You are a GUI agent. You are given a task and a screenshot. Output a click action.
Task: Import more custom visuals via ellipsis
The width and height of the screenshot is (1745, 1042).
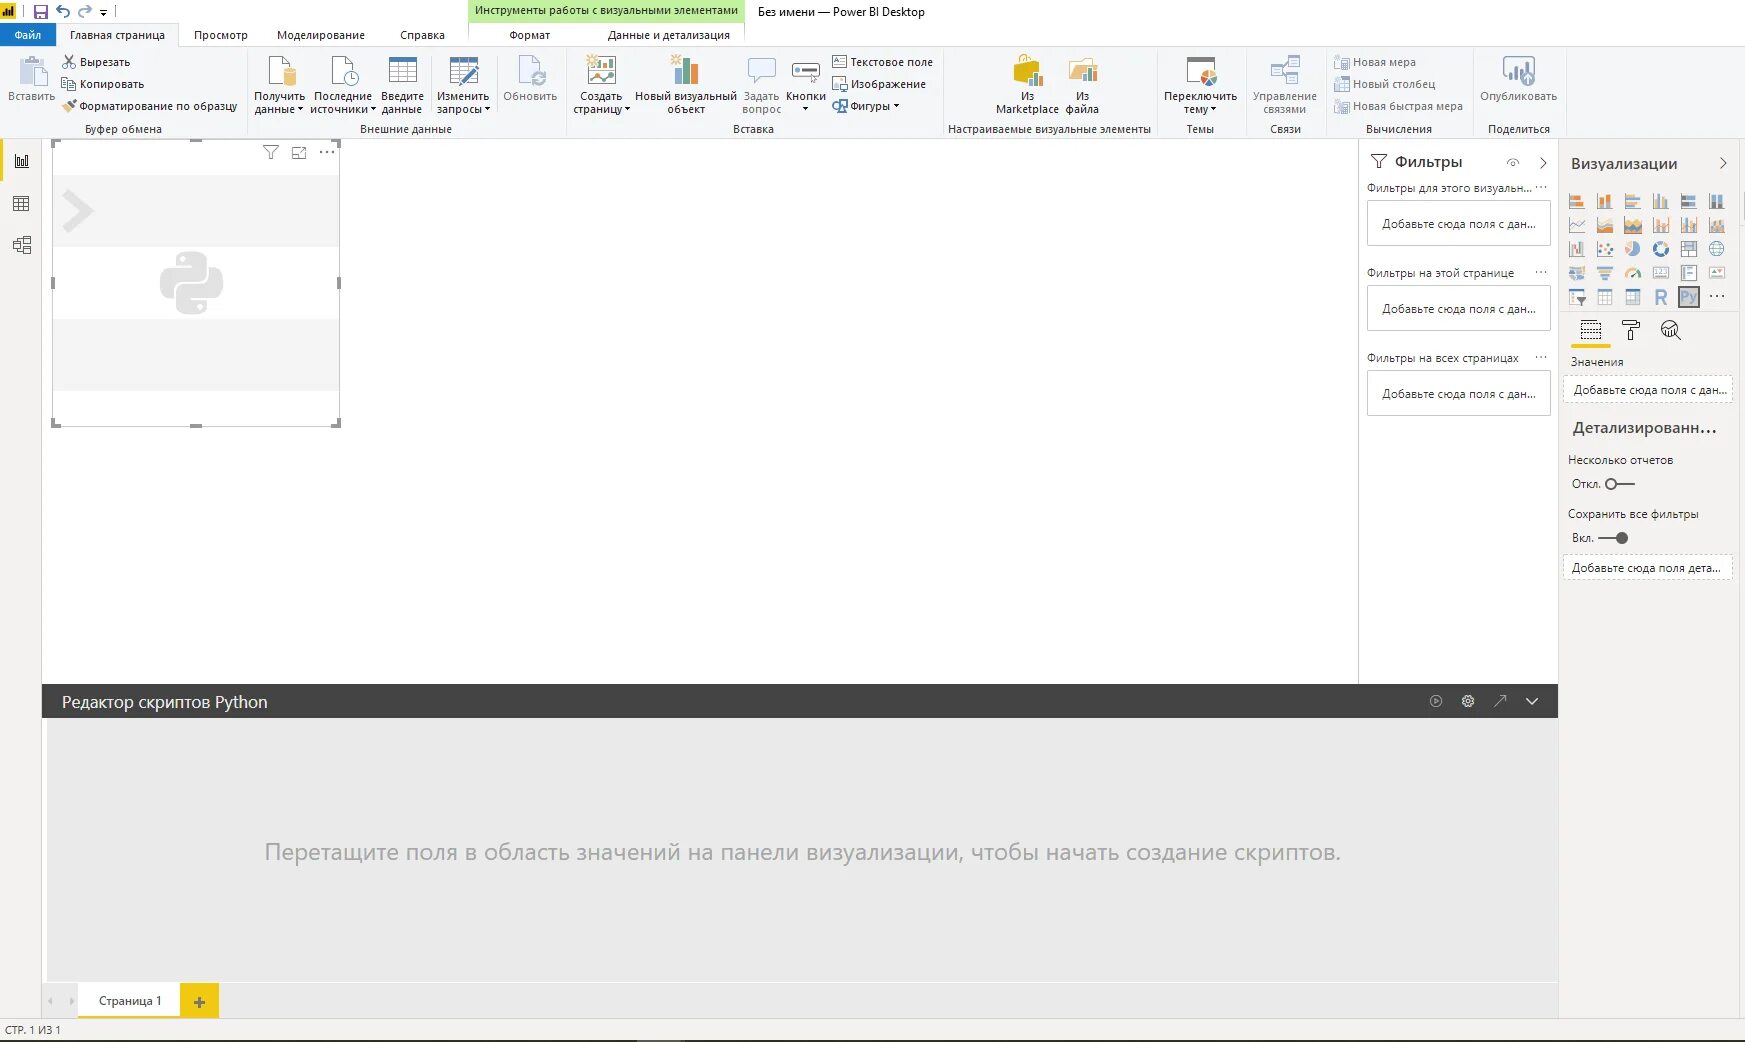tap(1717, 297)
